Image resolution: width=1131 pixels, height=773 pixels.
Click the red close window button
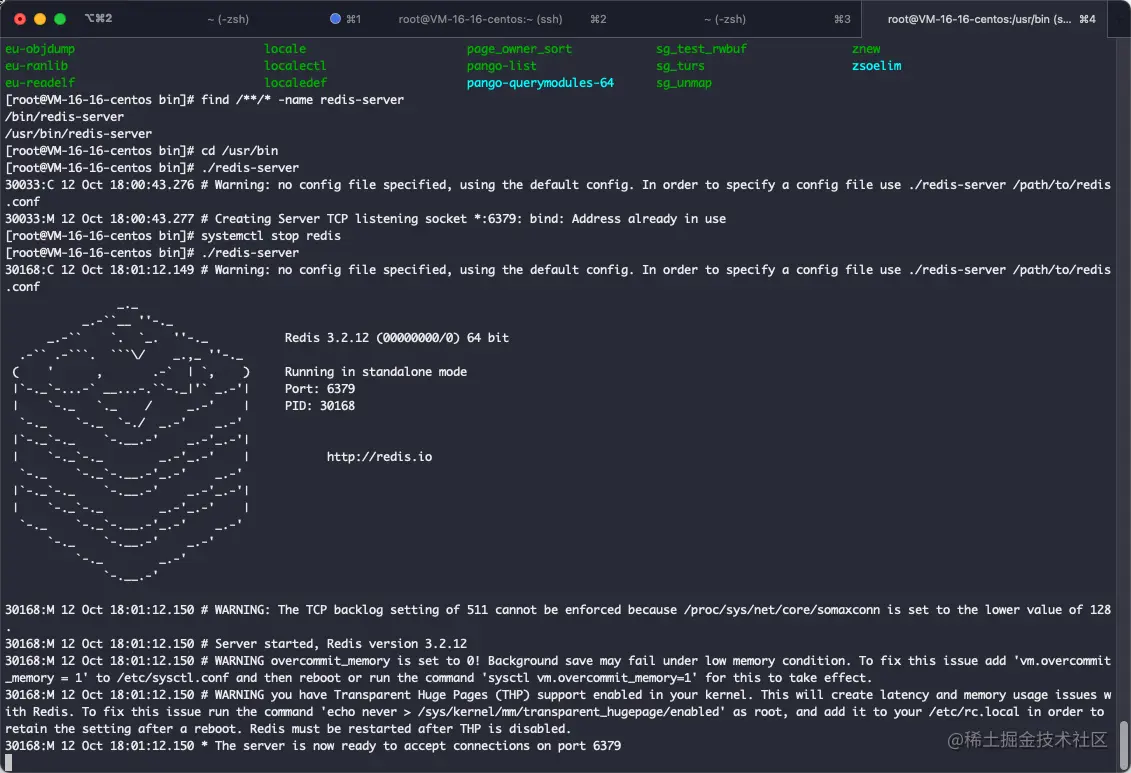20,19
